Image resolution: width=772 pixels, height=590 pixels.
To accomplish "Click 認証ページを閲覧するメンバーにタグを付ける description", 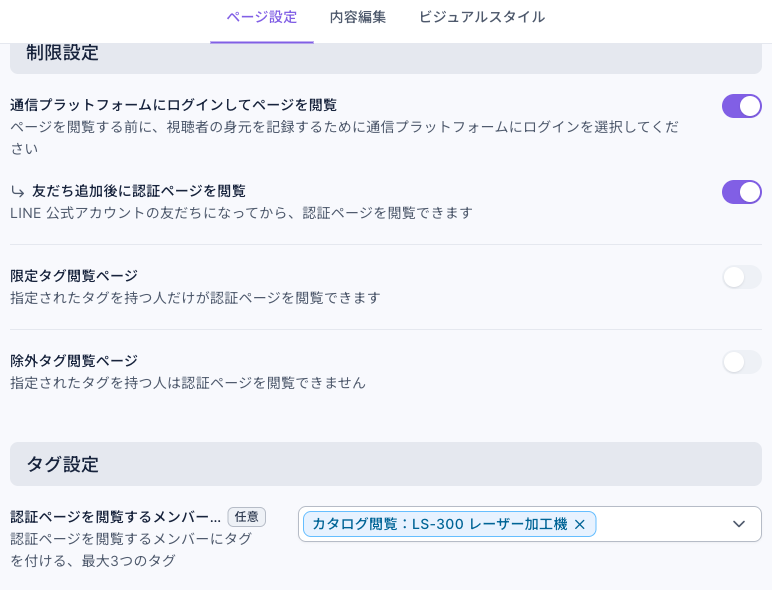I will pyautogui.click(x=131, y=550).
